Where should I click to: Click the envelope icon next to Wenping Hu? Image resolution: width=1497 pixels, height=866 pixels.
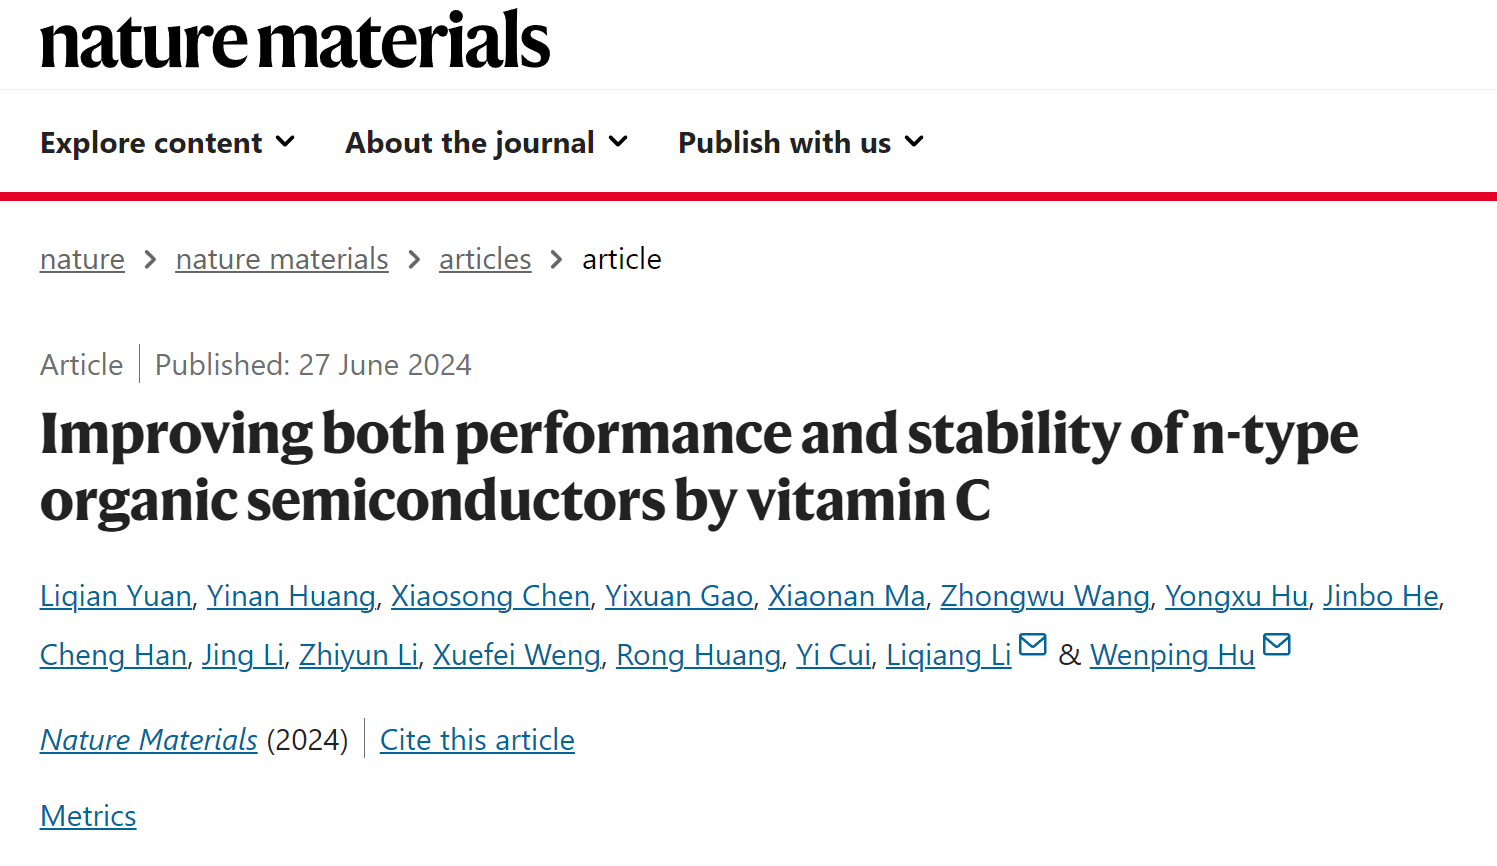[1277, 645]
